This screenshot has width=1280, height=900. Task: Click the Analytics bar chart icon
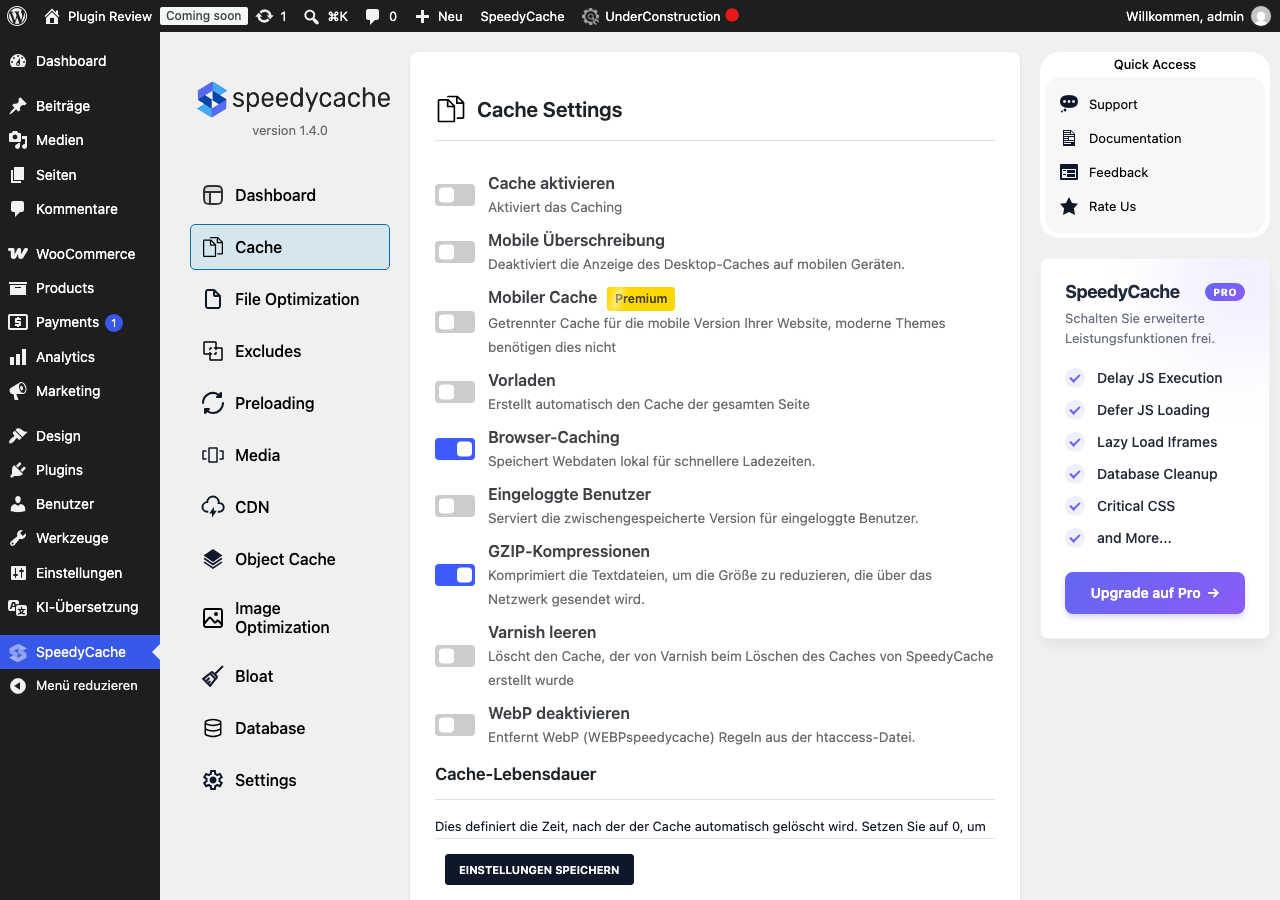(x=18, y=357)
